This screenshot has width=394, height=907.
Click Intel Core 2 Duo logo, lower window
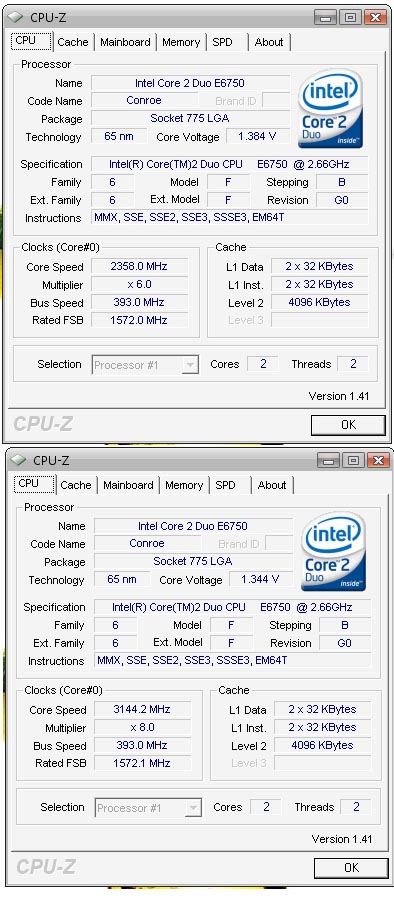click(333, 552)
